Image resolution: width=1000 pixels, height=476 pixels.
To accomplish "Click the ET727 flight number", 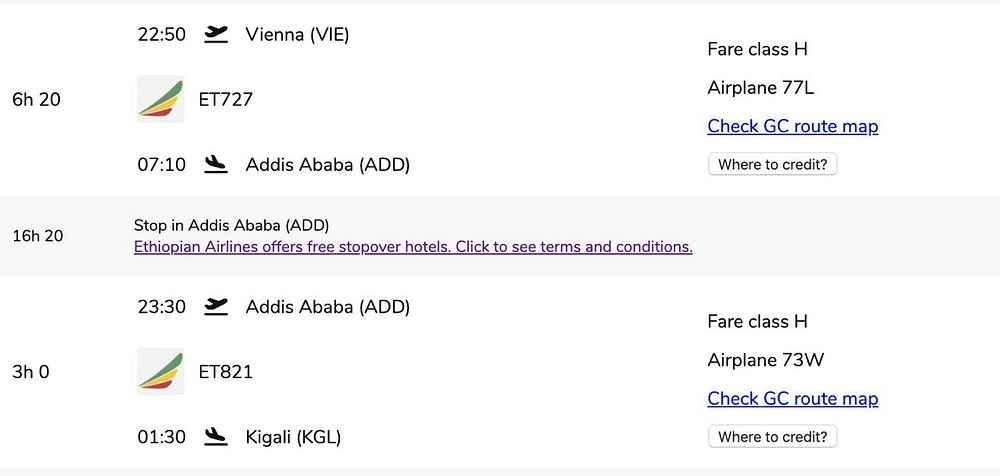I will [226, 99].
